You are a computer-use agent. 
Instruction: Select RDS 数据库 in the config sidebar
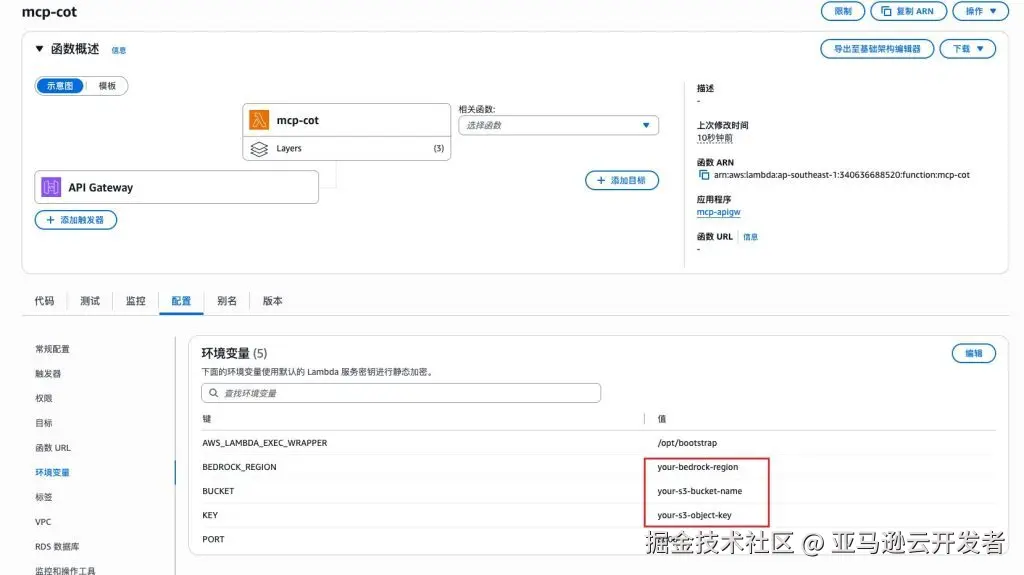click(57, 547)
